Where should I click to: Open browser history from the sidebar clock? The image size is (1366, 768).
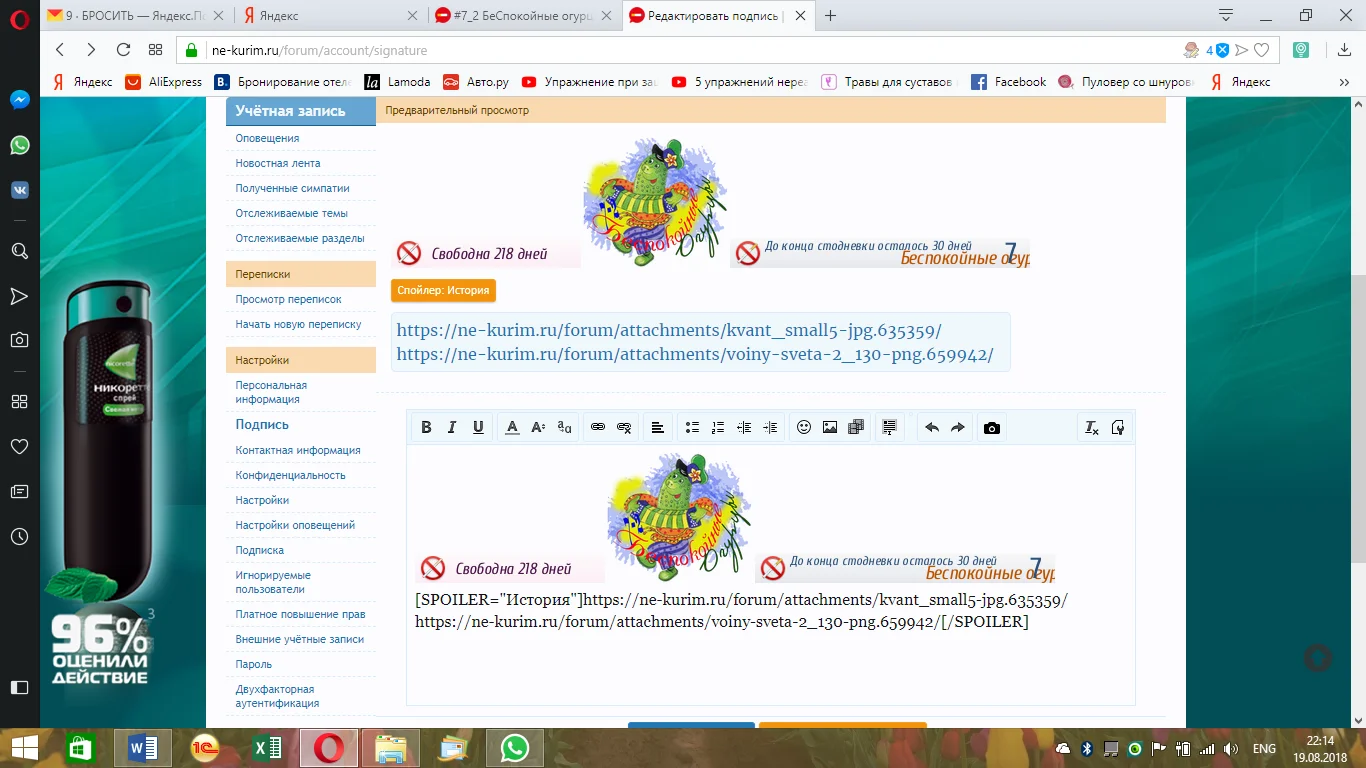click(19, 537)
